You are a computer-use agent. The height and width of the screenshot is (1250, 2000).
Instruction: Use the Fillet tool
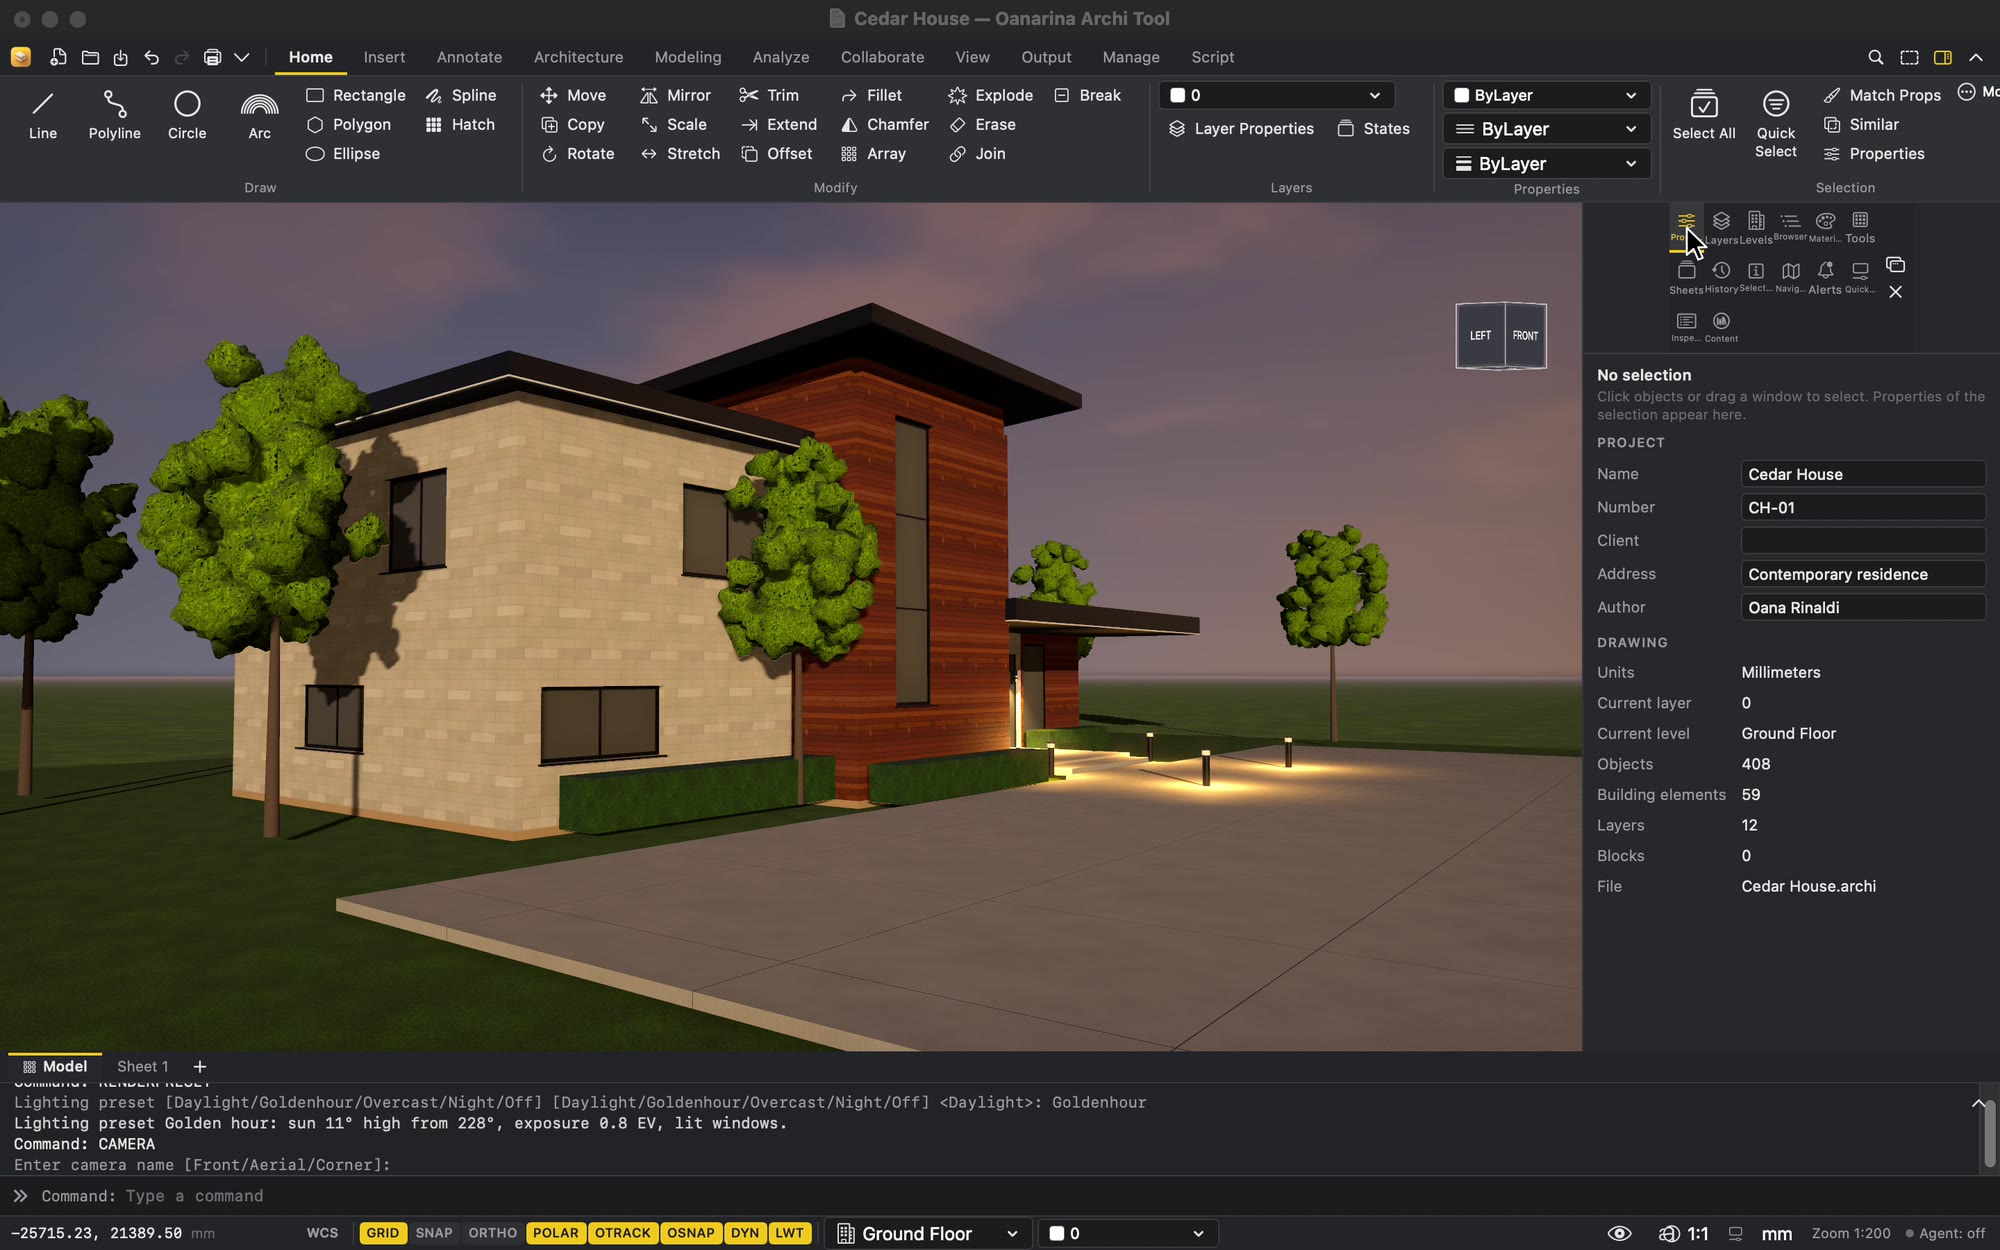[x=871, y=95]
